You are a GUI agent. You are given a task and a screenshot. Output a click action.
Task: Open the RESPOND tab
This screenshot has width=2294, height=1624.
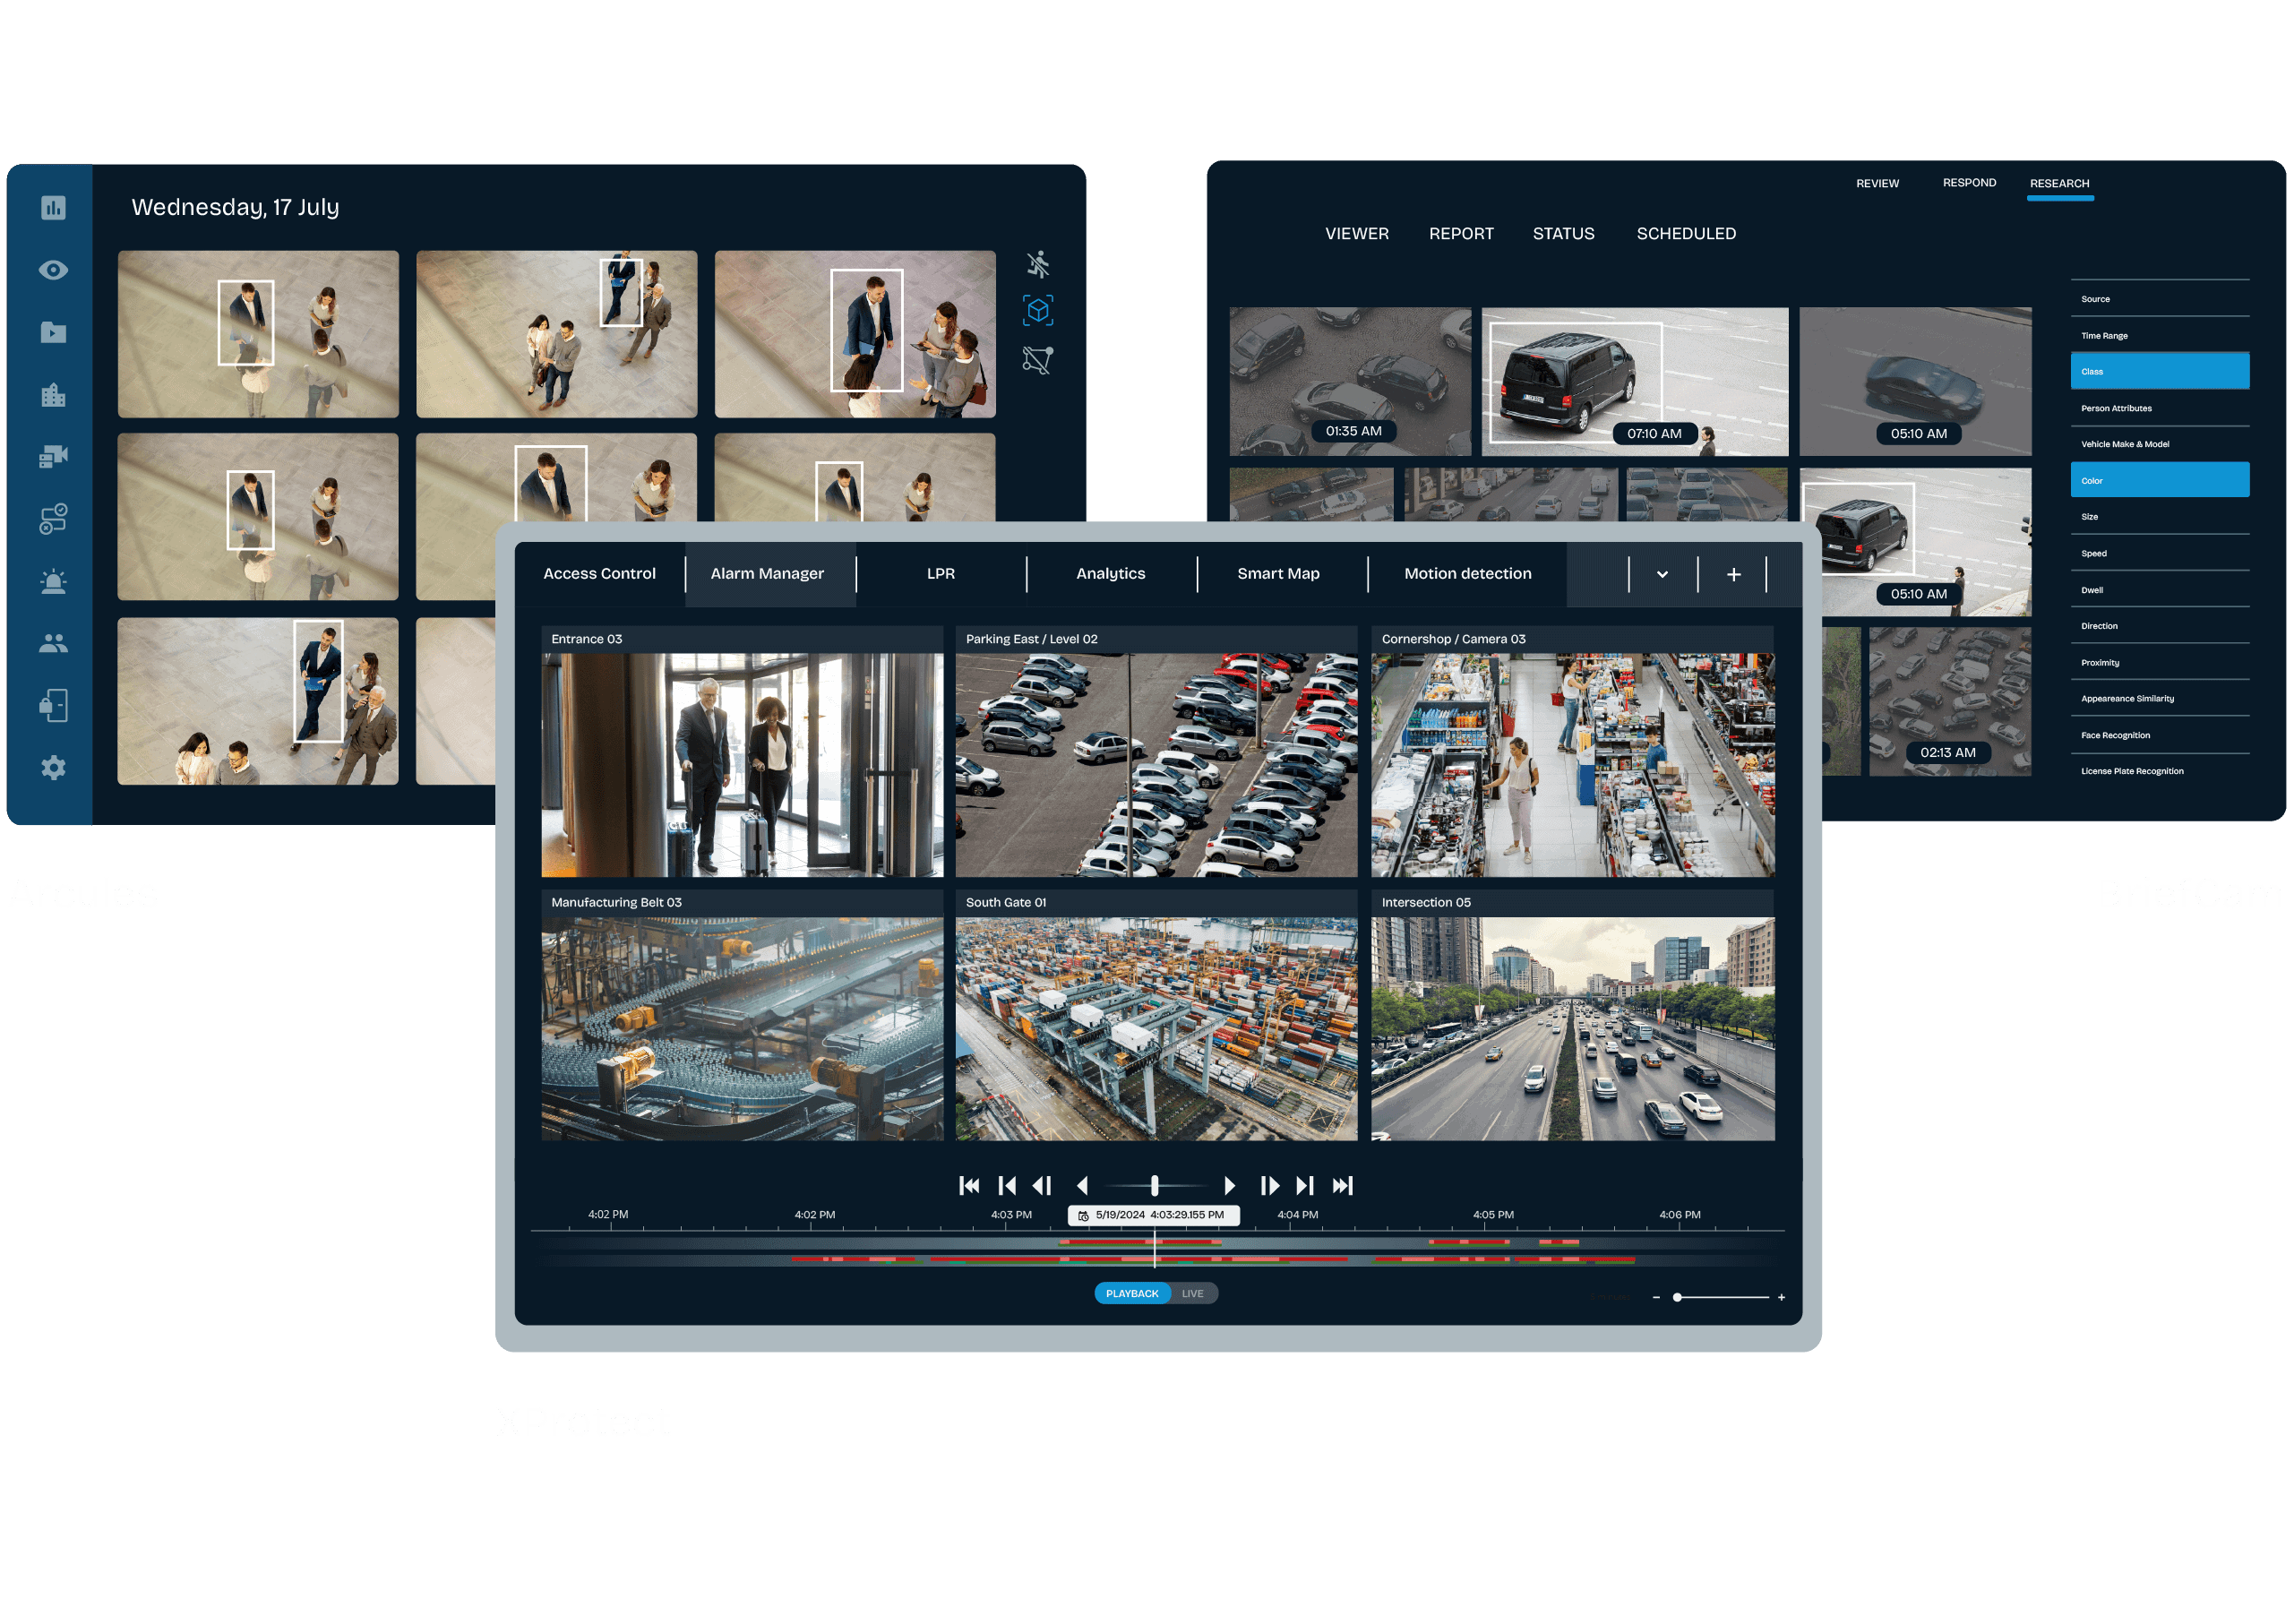1969,183
